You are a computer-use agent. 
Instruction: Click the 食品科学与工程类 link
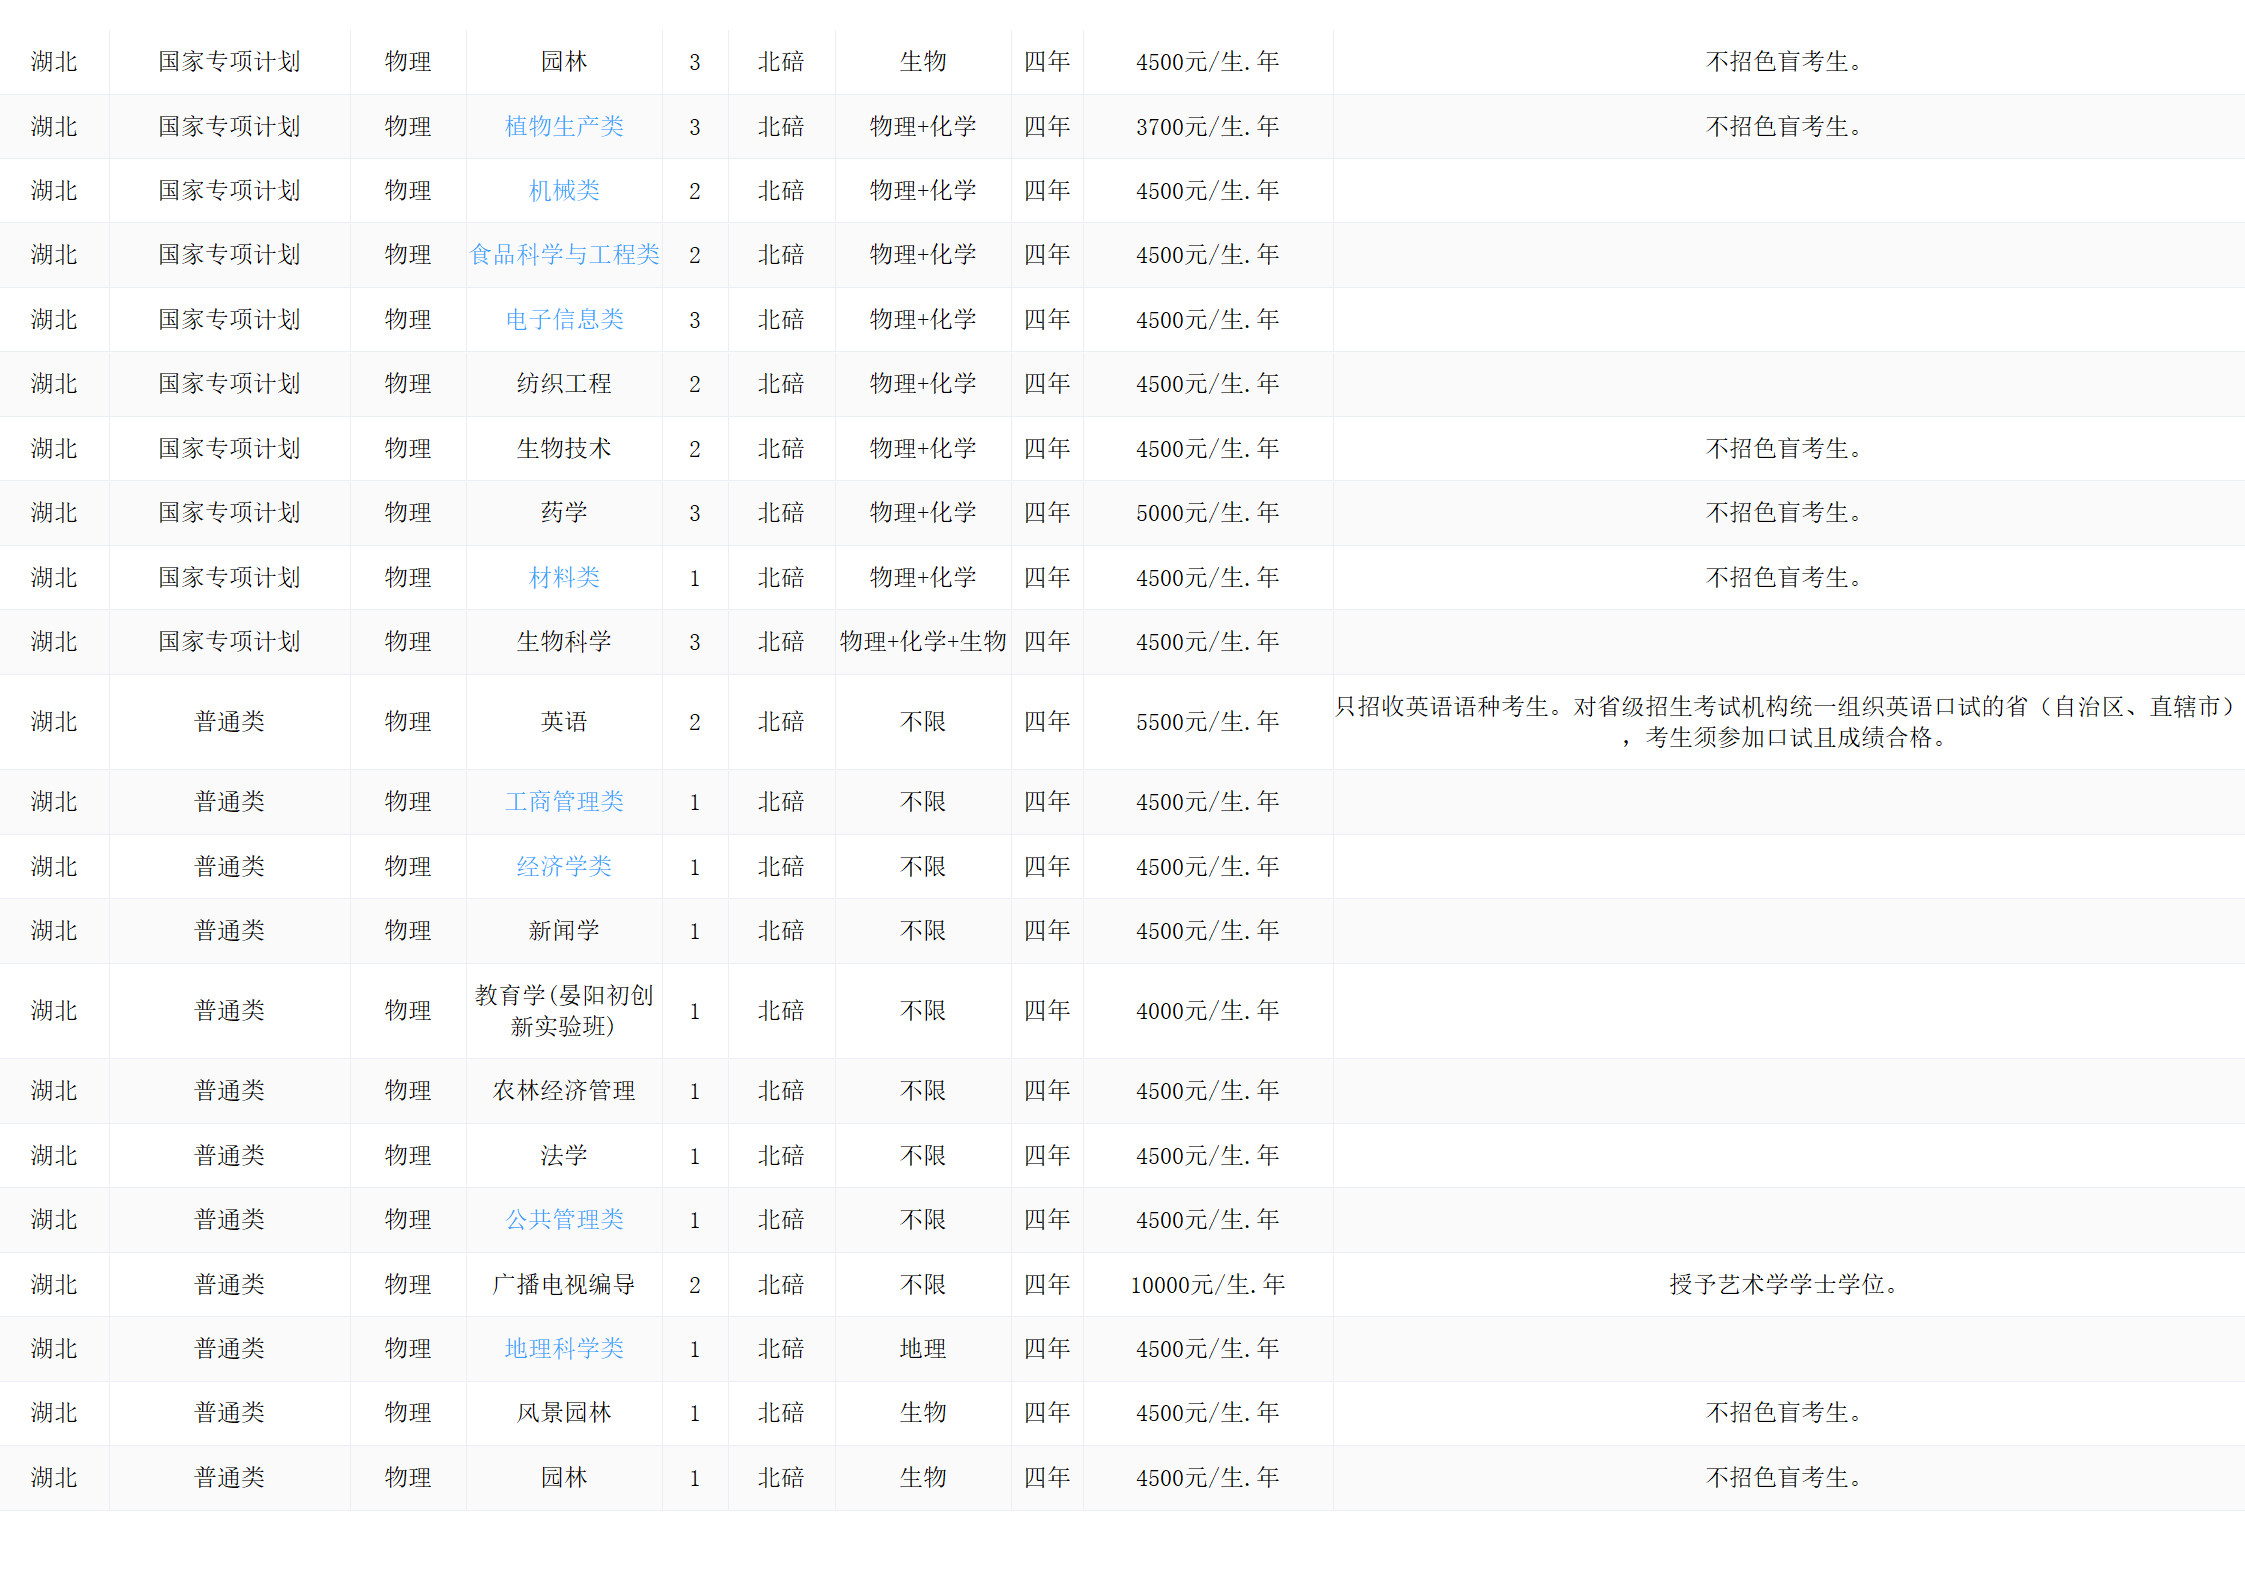[564, 255]
